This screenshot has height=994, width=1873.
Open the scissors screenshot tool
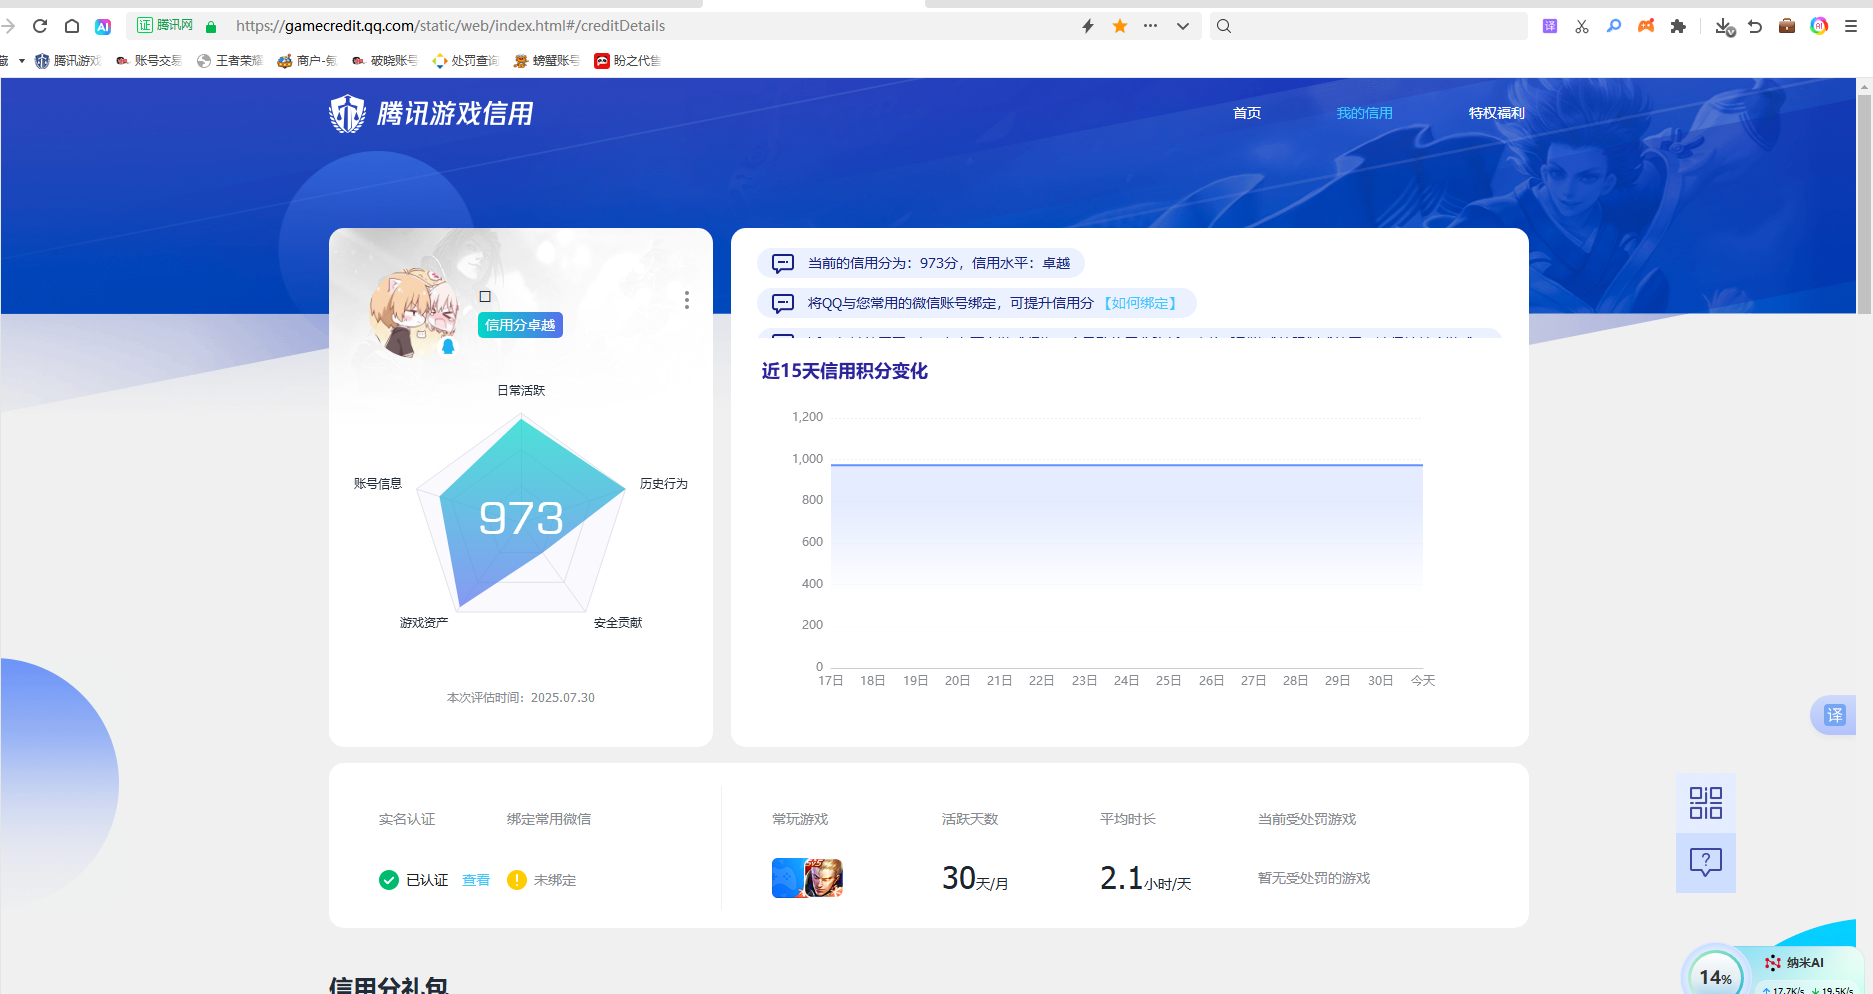pos(1582,26)
